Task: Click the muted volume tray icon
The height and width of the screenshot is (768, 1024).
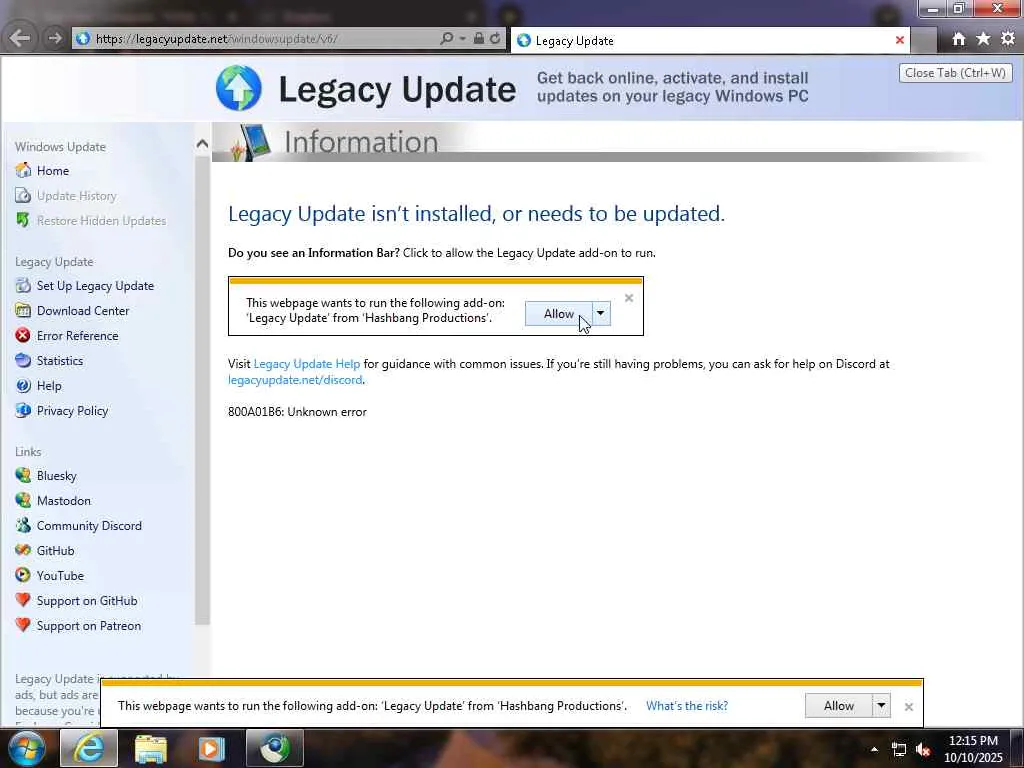Action: tap(923, 750)
